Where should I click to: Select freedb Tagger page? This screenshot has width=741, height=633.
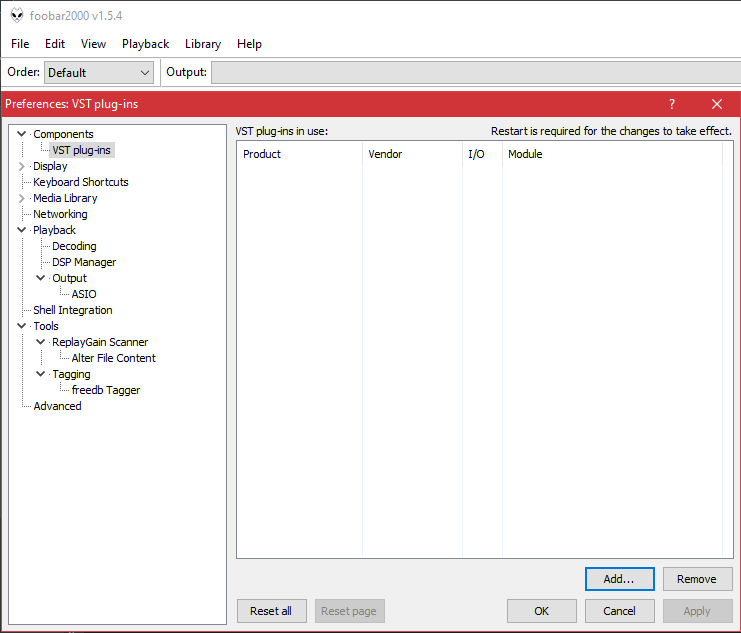(x=106, y=390)
